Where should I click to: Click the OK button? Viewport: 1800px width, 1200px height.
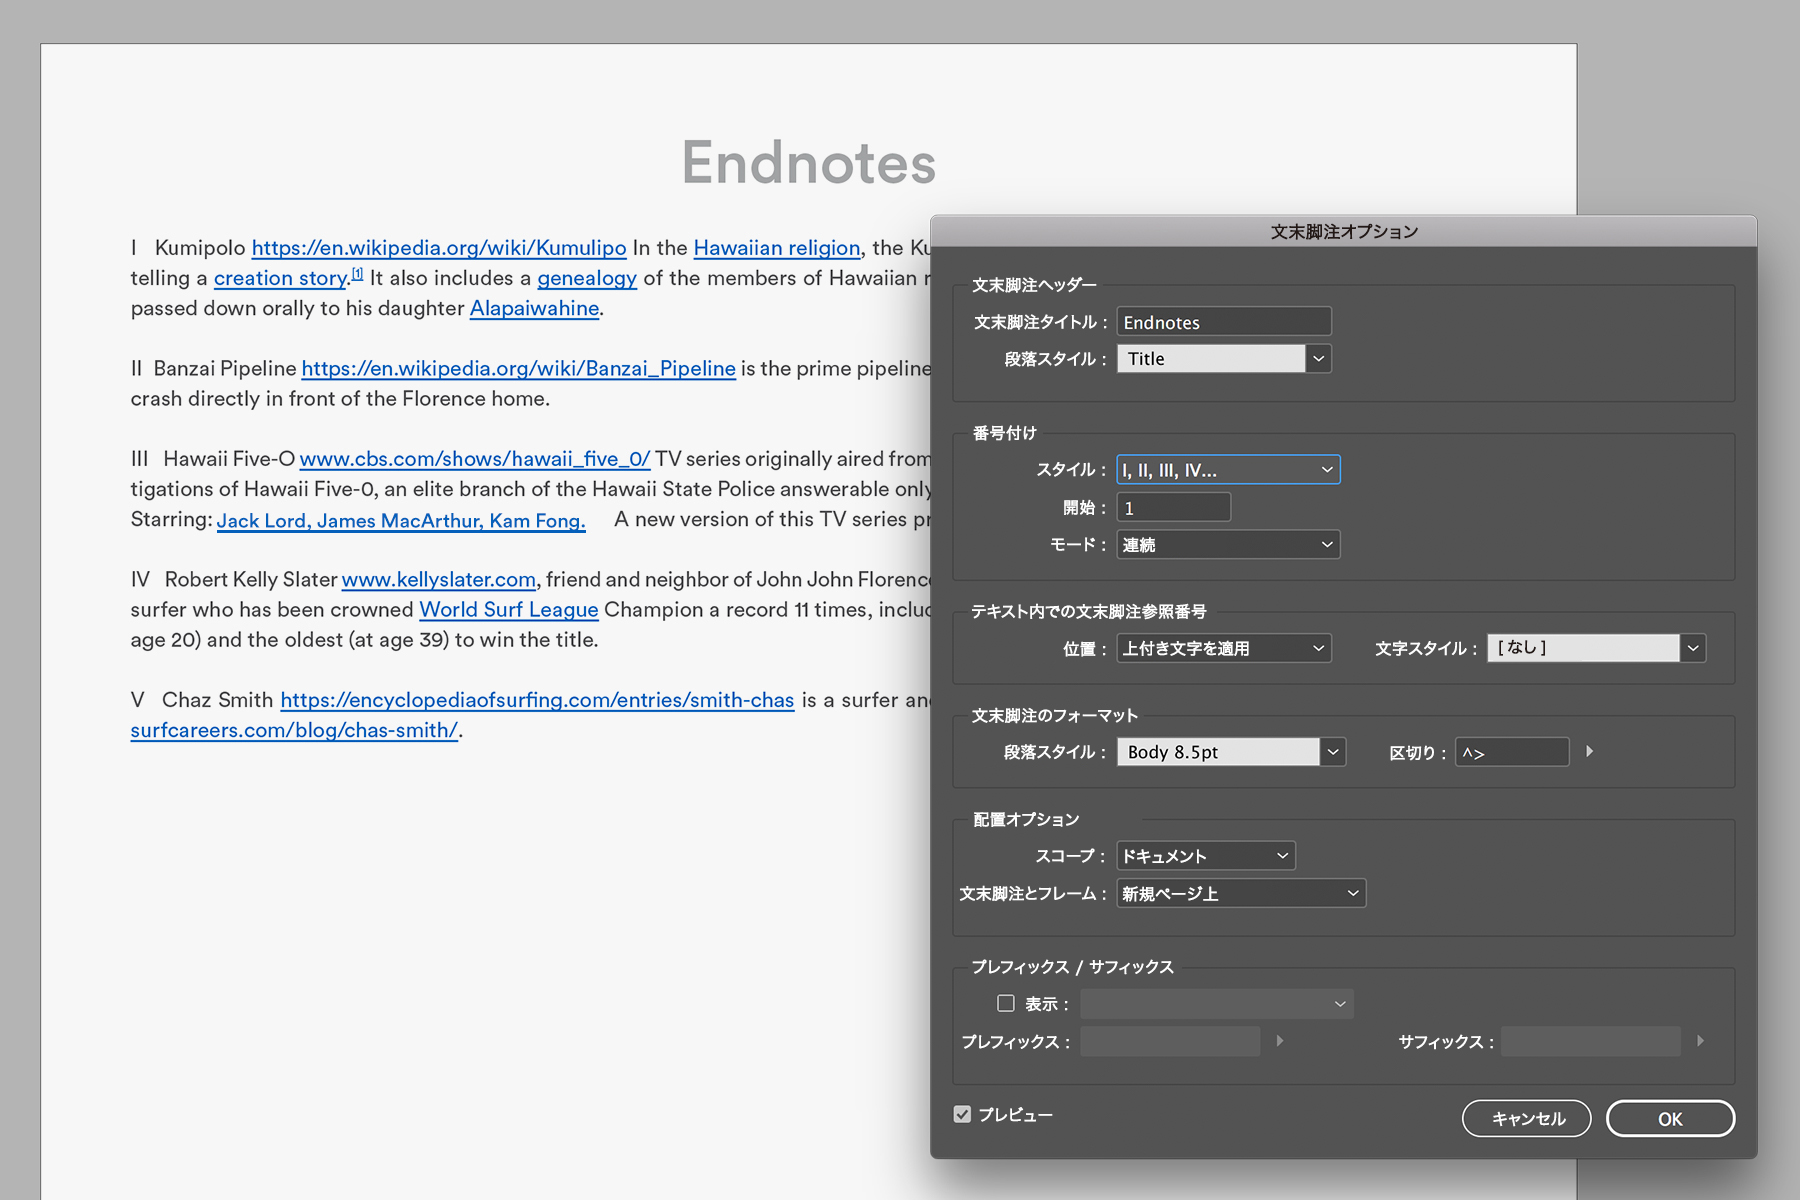pyautogui.click(x=1670, y=1118)
